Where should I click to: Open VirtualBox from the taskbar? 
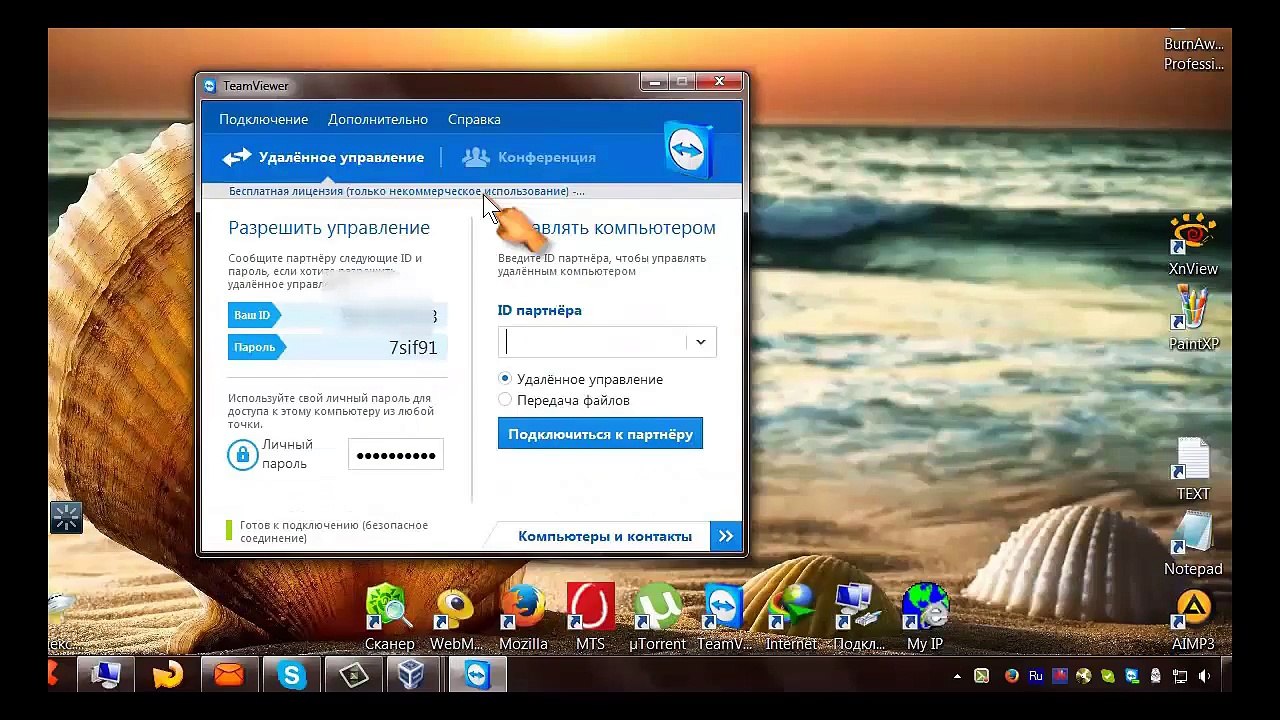(x=411, y=676)
